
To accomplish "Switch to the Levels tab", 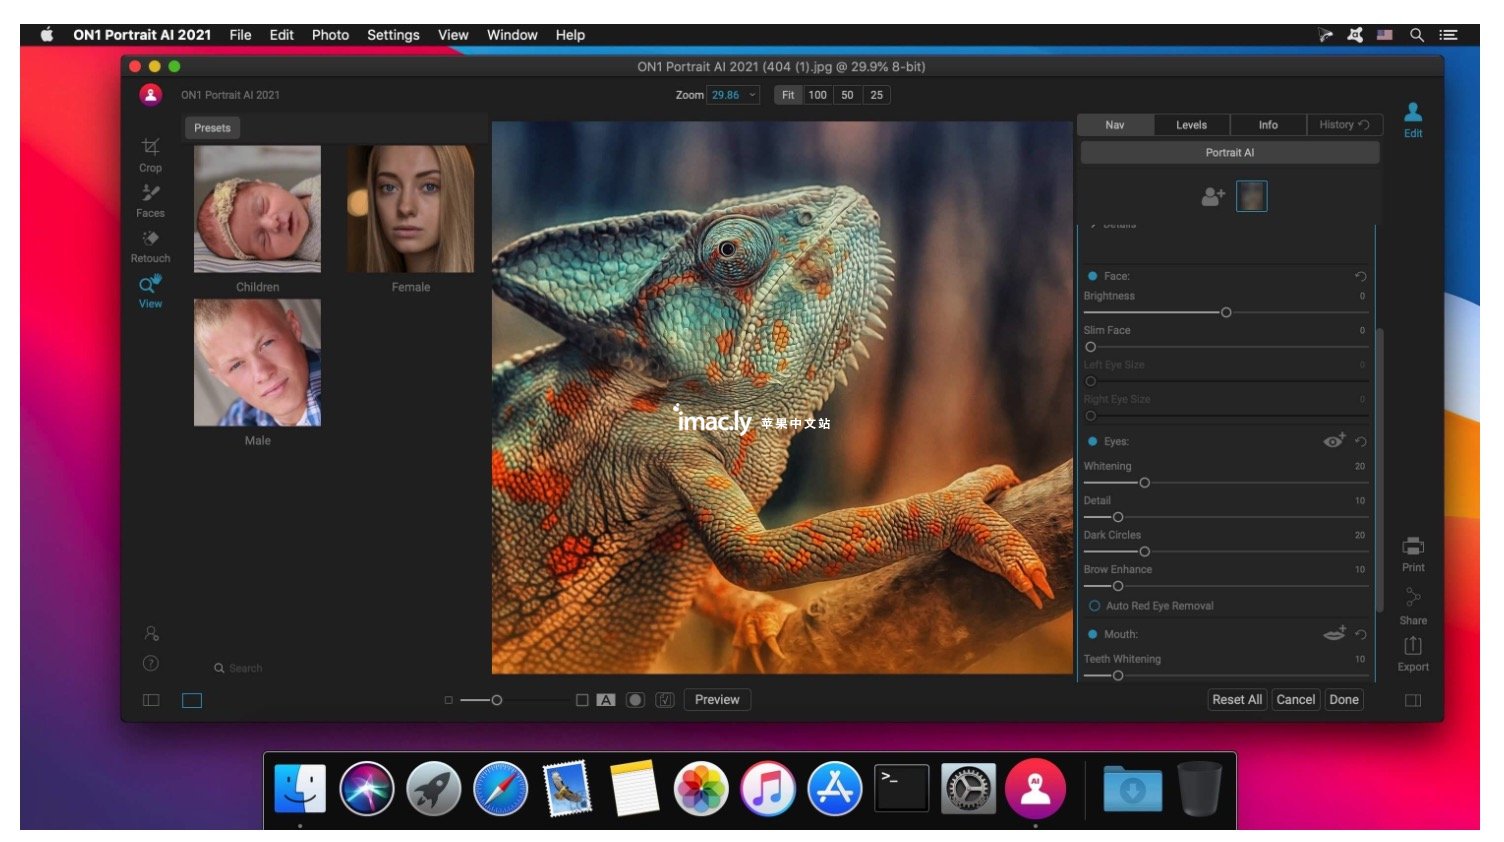I will [1190, 125].
